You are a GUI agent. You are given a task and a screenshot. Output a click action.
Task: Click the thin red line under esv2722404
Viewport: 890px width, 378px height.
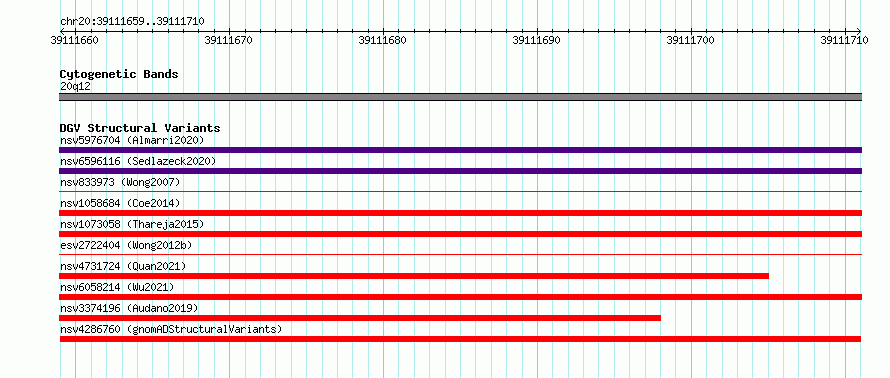click(x=460, y=255)
